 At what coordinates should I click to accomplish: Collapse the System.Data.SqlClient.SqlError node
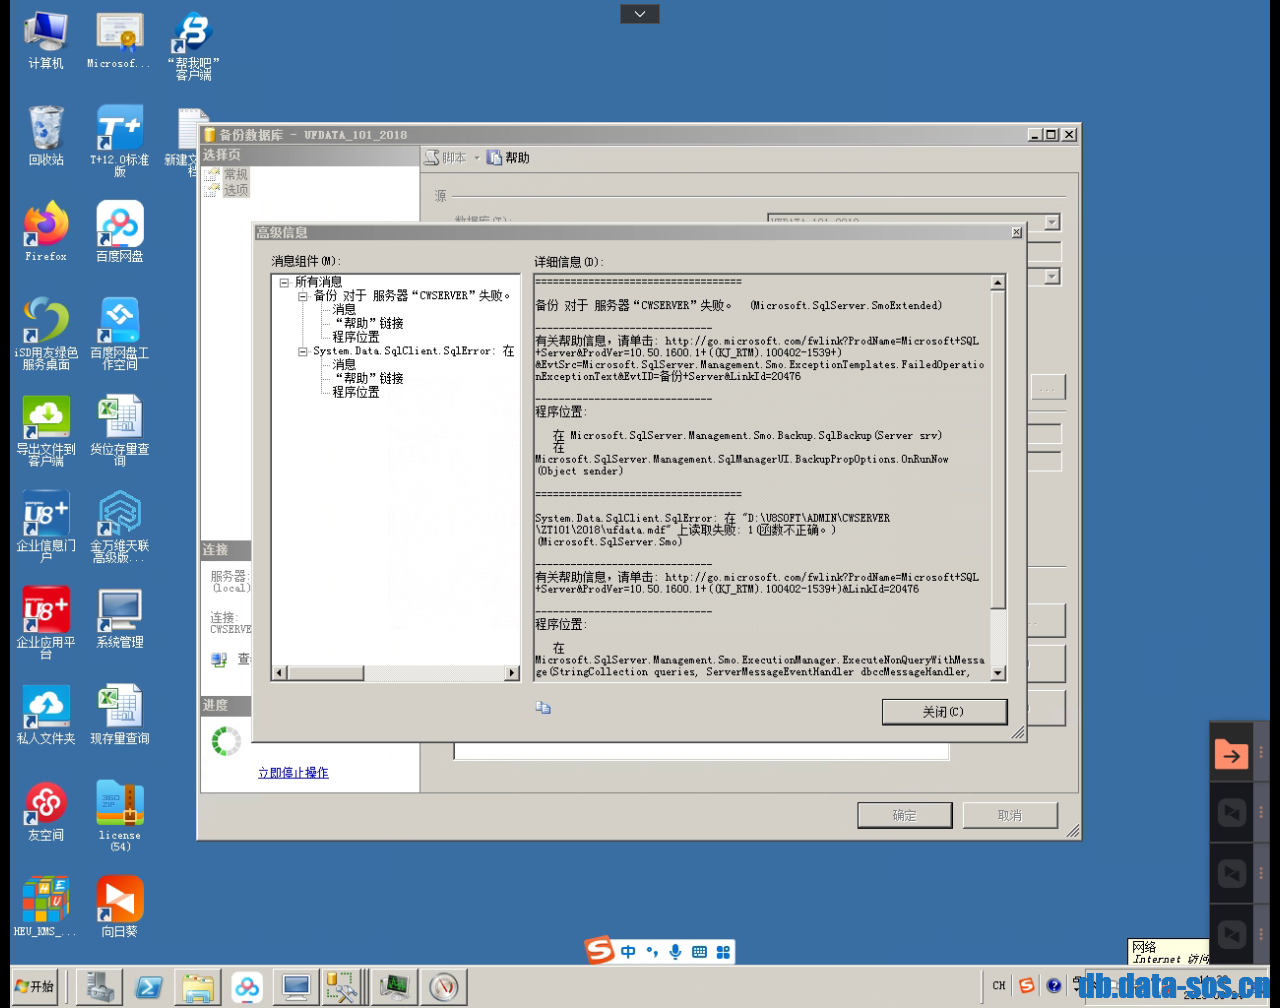(305, 352)
